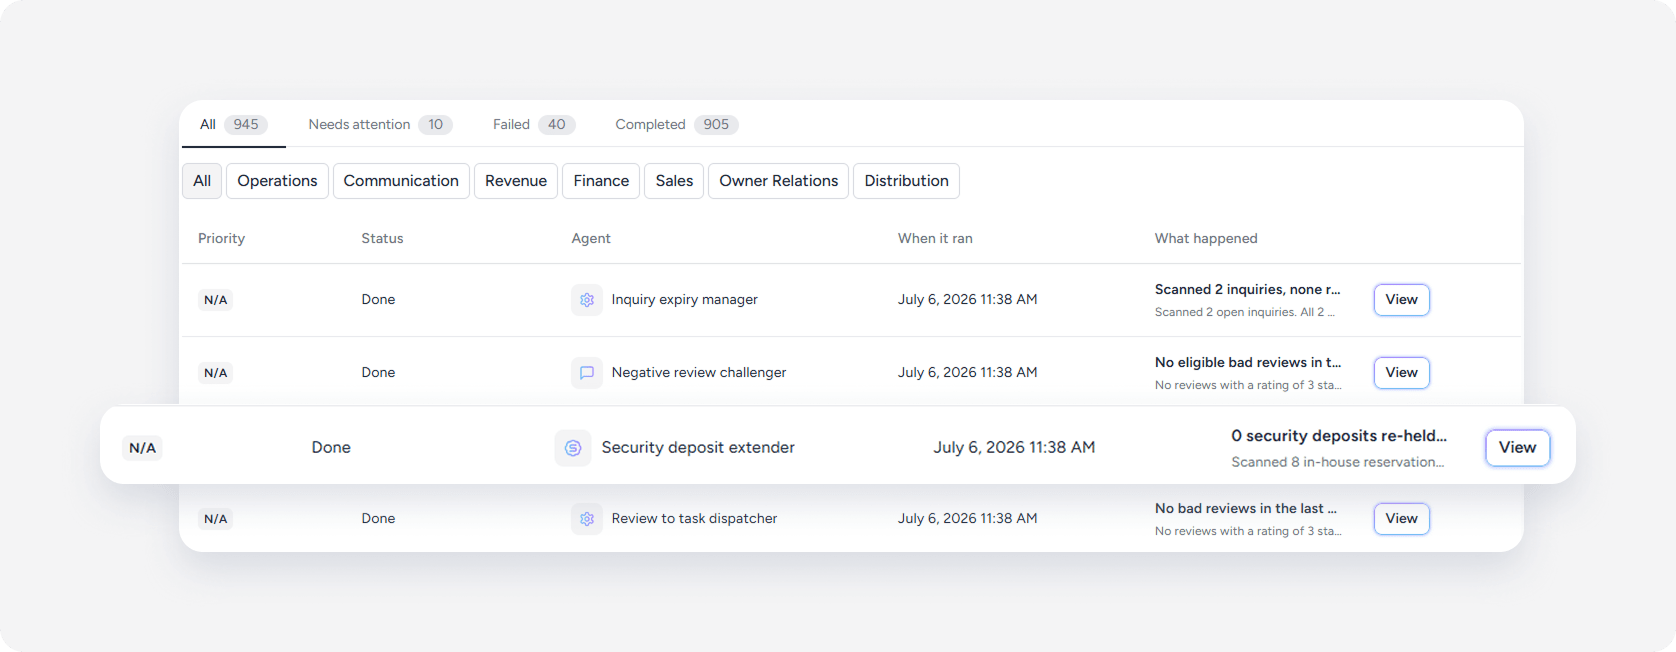
Task: Click the Inquiry expiry manager gear icon
Action: pyautogui.click(x=587, y=300)
